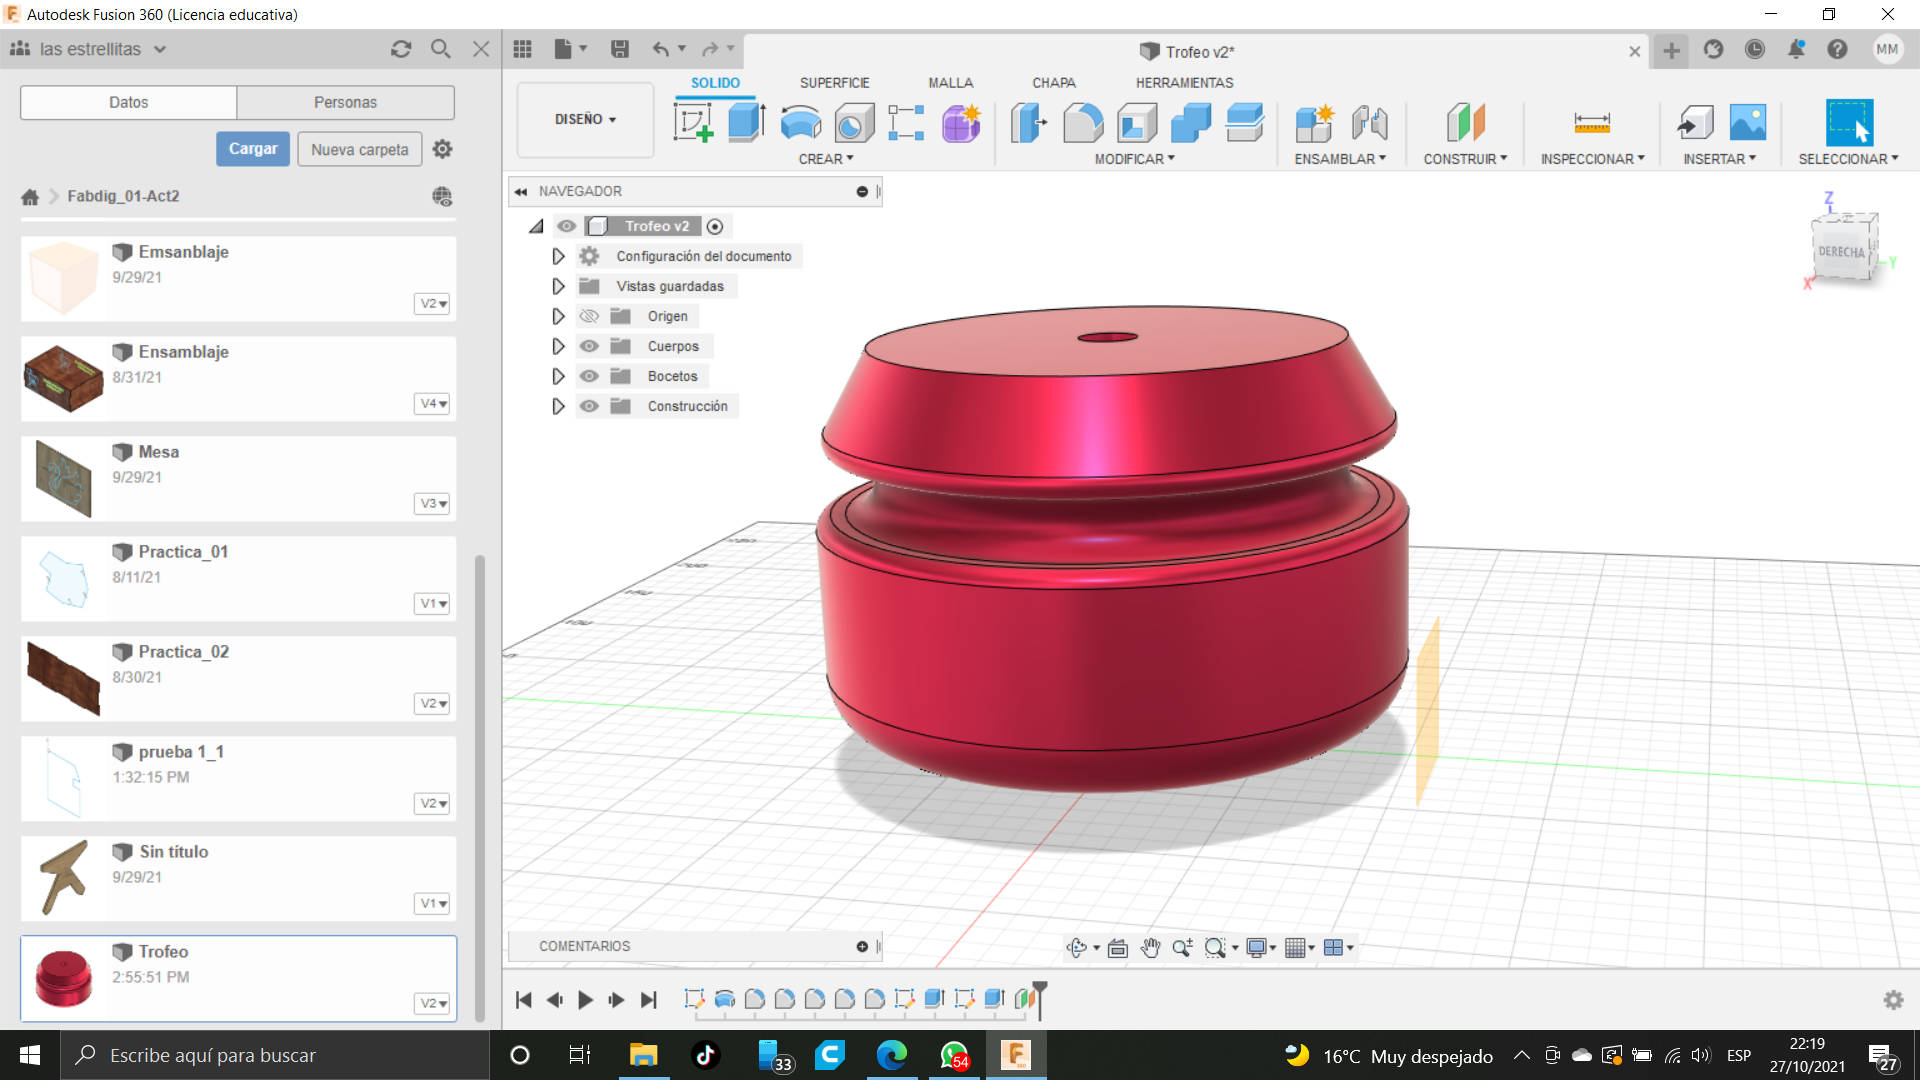Click the Cargar button

click(253, 149)
